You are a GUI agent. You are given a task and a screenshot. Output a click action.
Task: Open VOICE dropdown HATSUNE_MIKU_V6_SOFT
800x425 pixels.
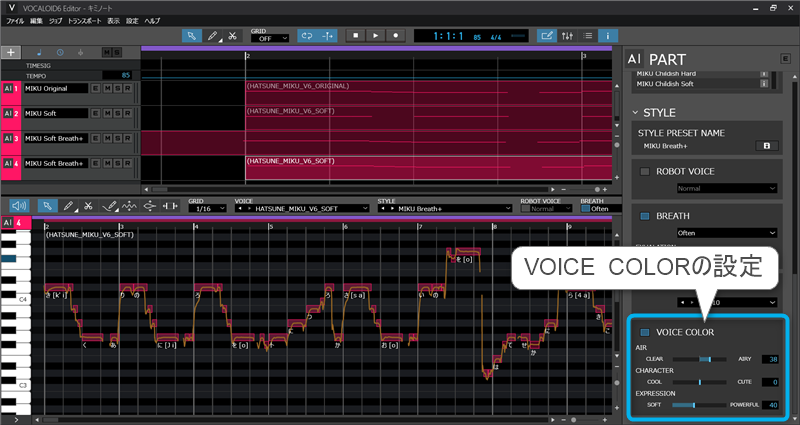(x=302, y=209)
